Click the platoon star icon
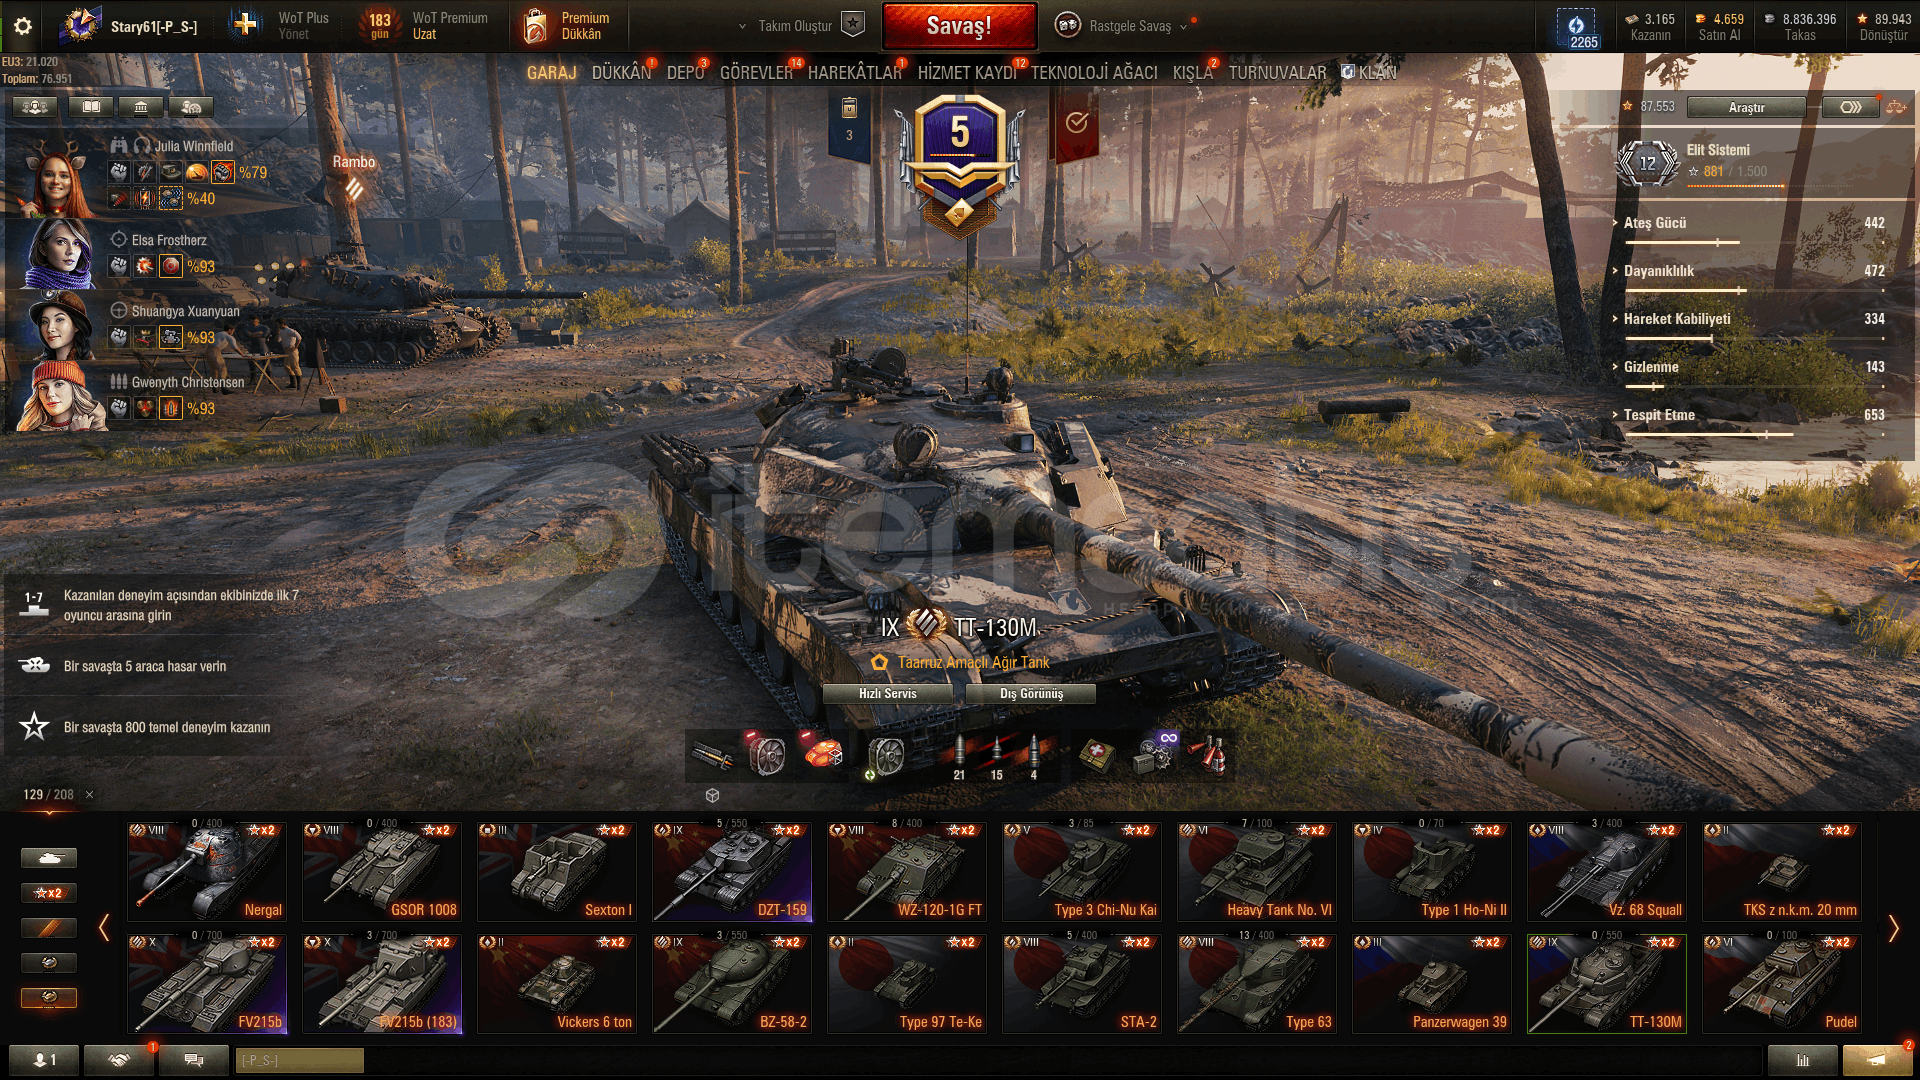 (852, 24)
